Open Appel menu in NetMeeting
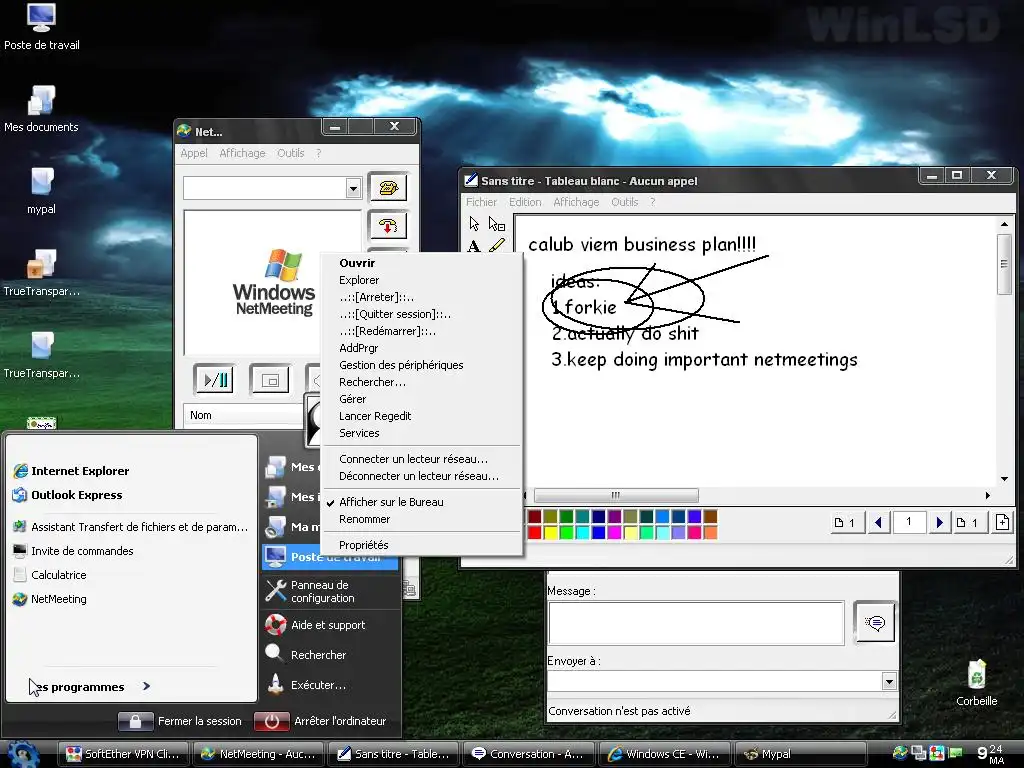 pos(194,153)
